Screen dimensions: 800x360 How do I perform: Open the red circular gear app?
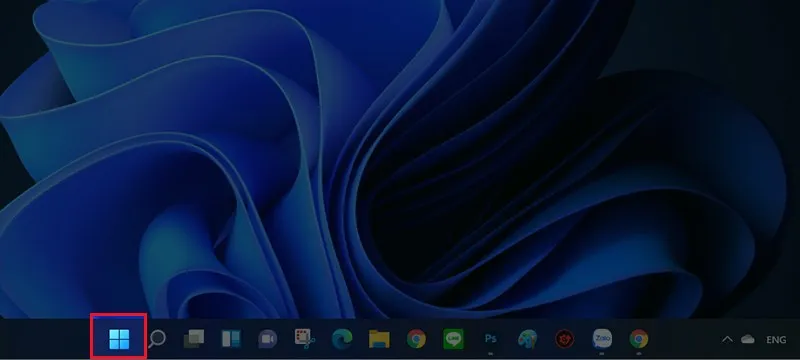point(564,339)
